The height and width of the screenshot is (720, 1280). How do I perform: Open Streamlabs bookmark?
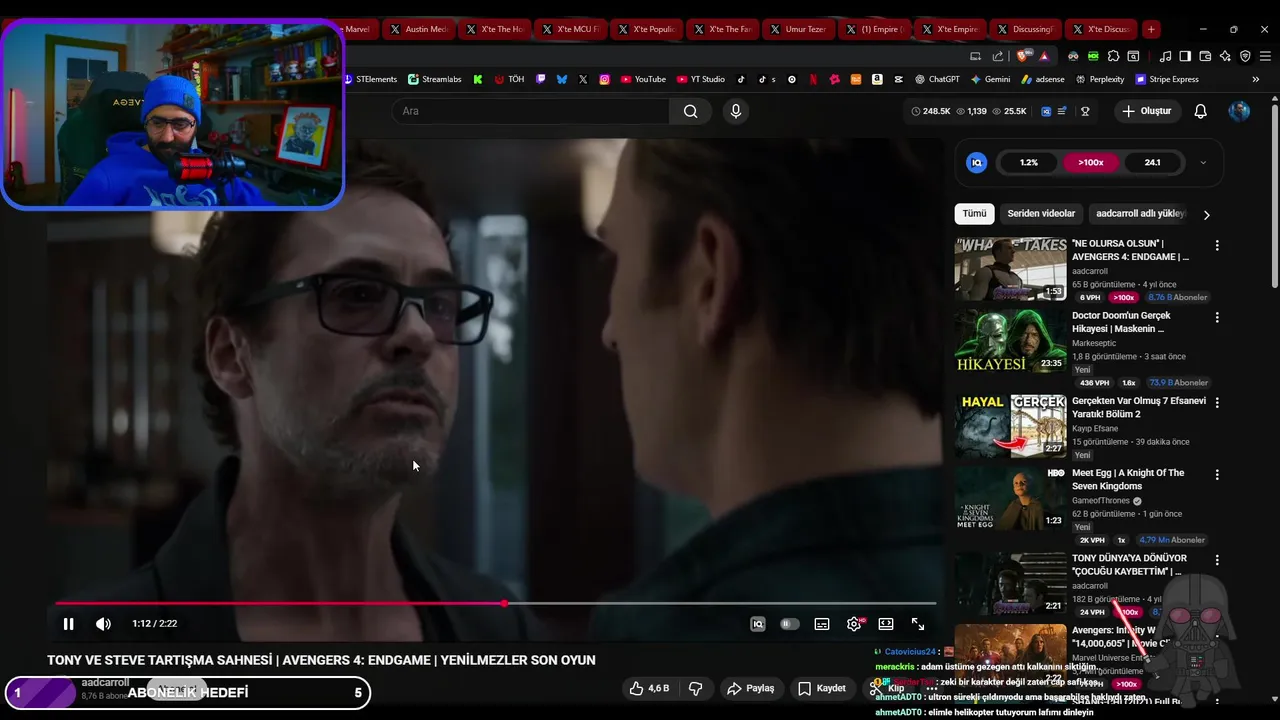coord(434,79)
